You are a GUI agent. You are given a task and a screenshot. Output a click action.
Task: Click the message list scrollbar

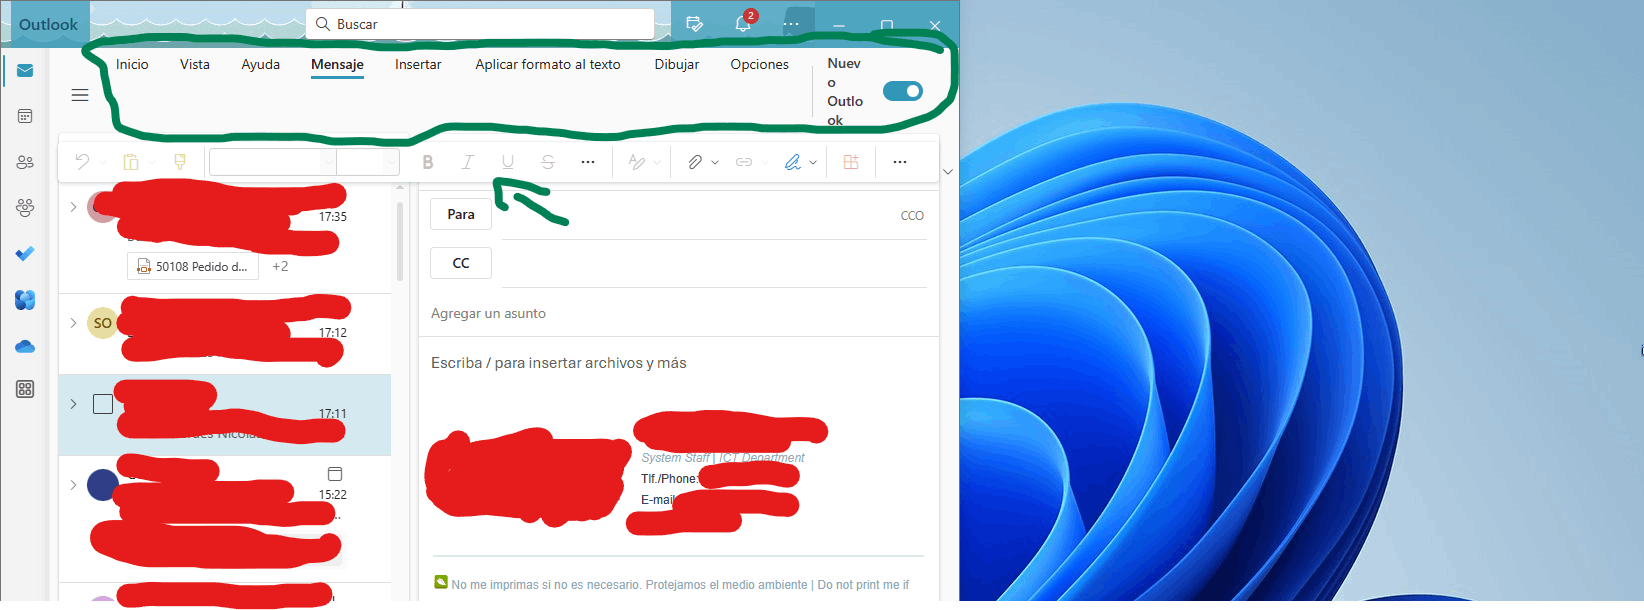(x=400, y=241)
